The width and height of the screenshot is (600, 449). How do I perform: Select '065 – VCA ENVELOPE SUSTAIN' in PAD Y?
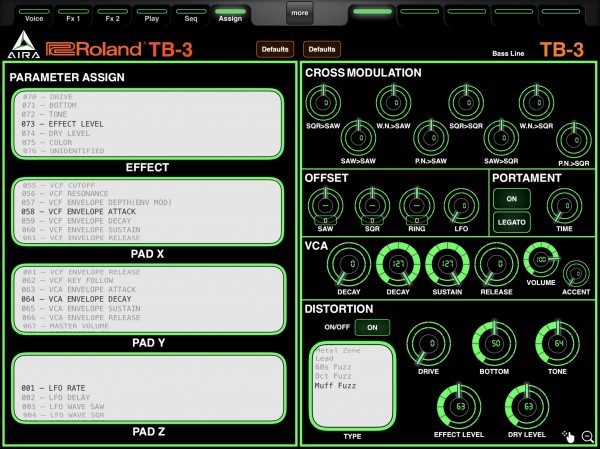tap(81, 309)
